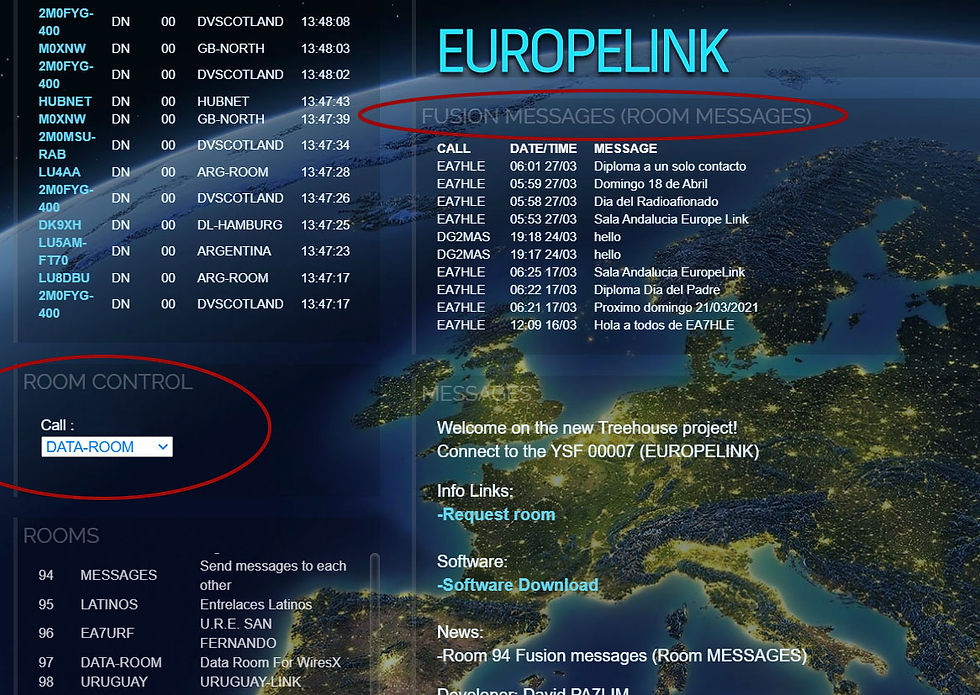The height and width of the screenshot is (695, 980).
Task: Click the FUSION MESSAGES heading
Action: [x=616, y=116]
